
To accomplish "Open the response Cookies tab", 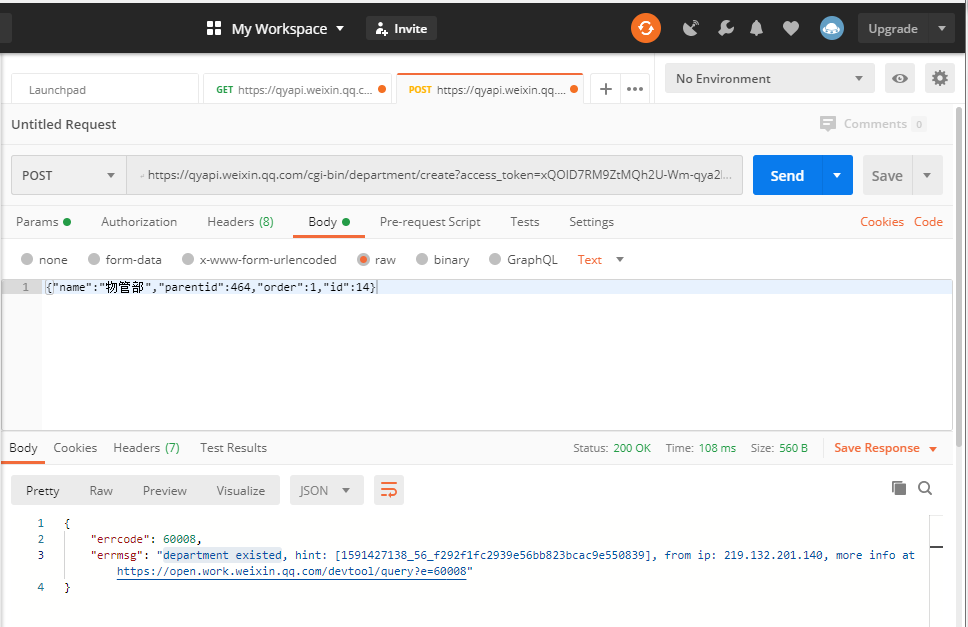I will click(x=75, y=447).
